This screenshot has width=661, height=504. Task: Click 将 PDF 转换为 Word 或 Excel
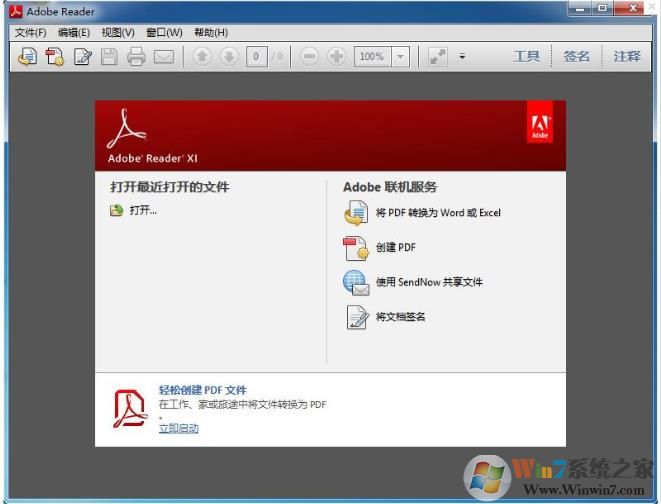pos(438,212)
